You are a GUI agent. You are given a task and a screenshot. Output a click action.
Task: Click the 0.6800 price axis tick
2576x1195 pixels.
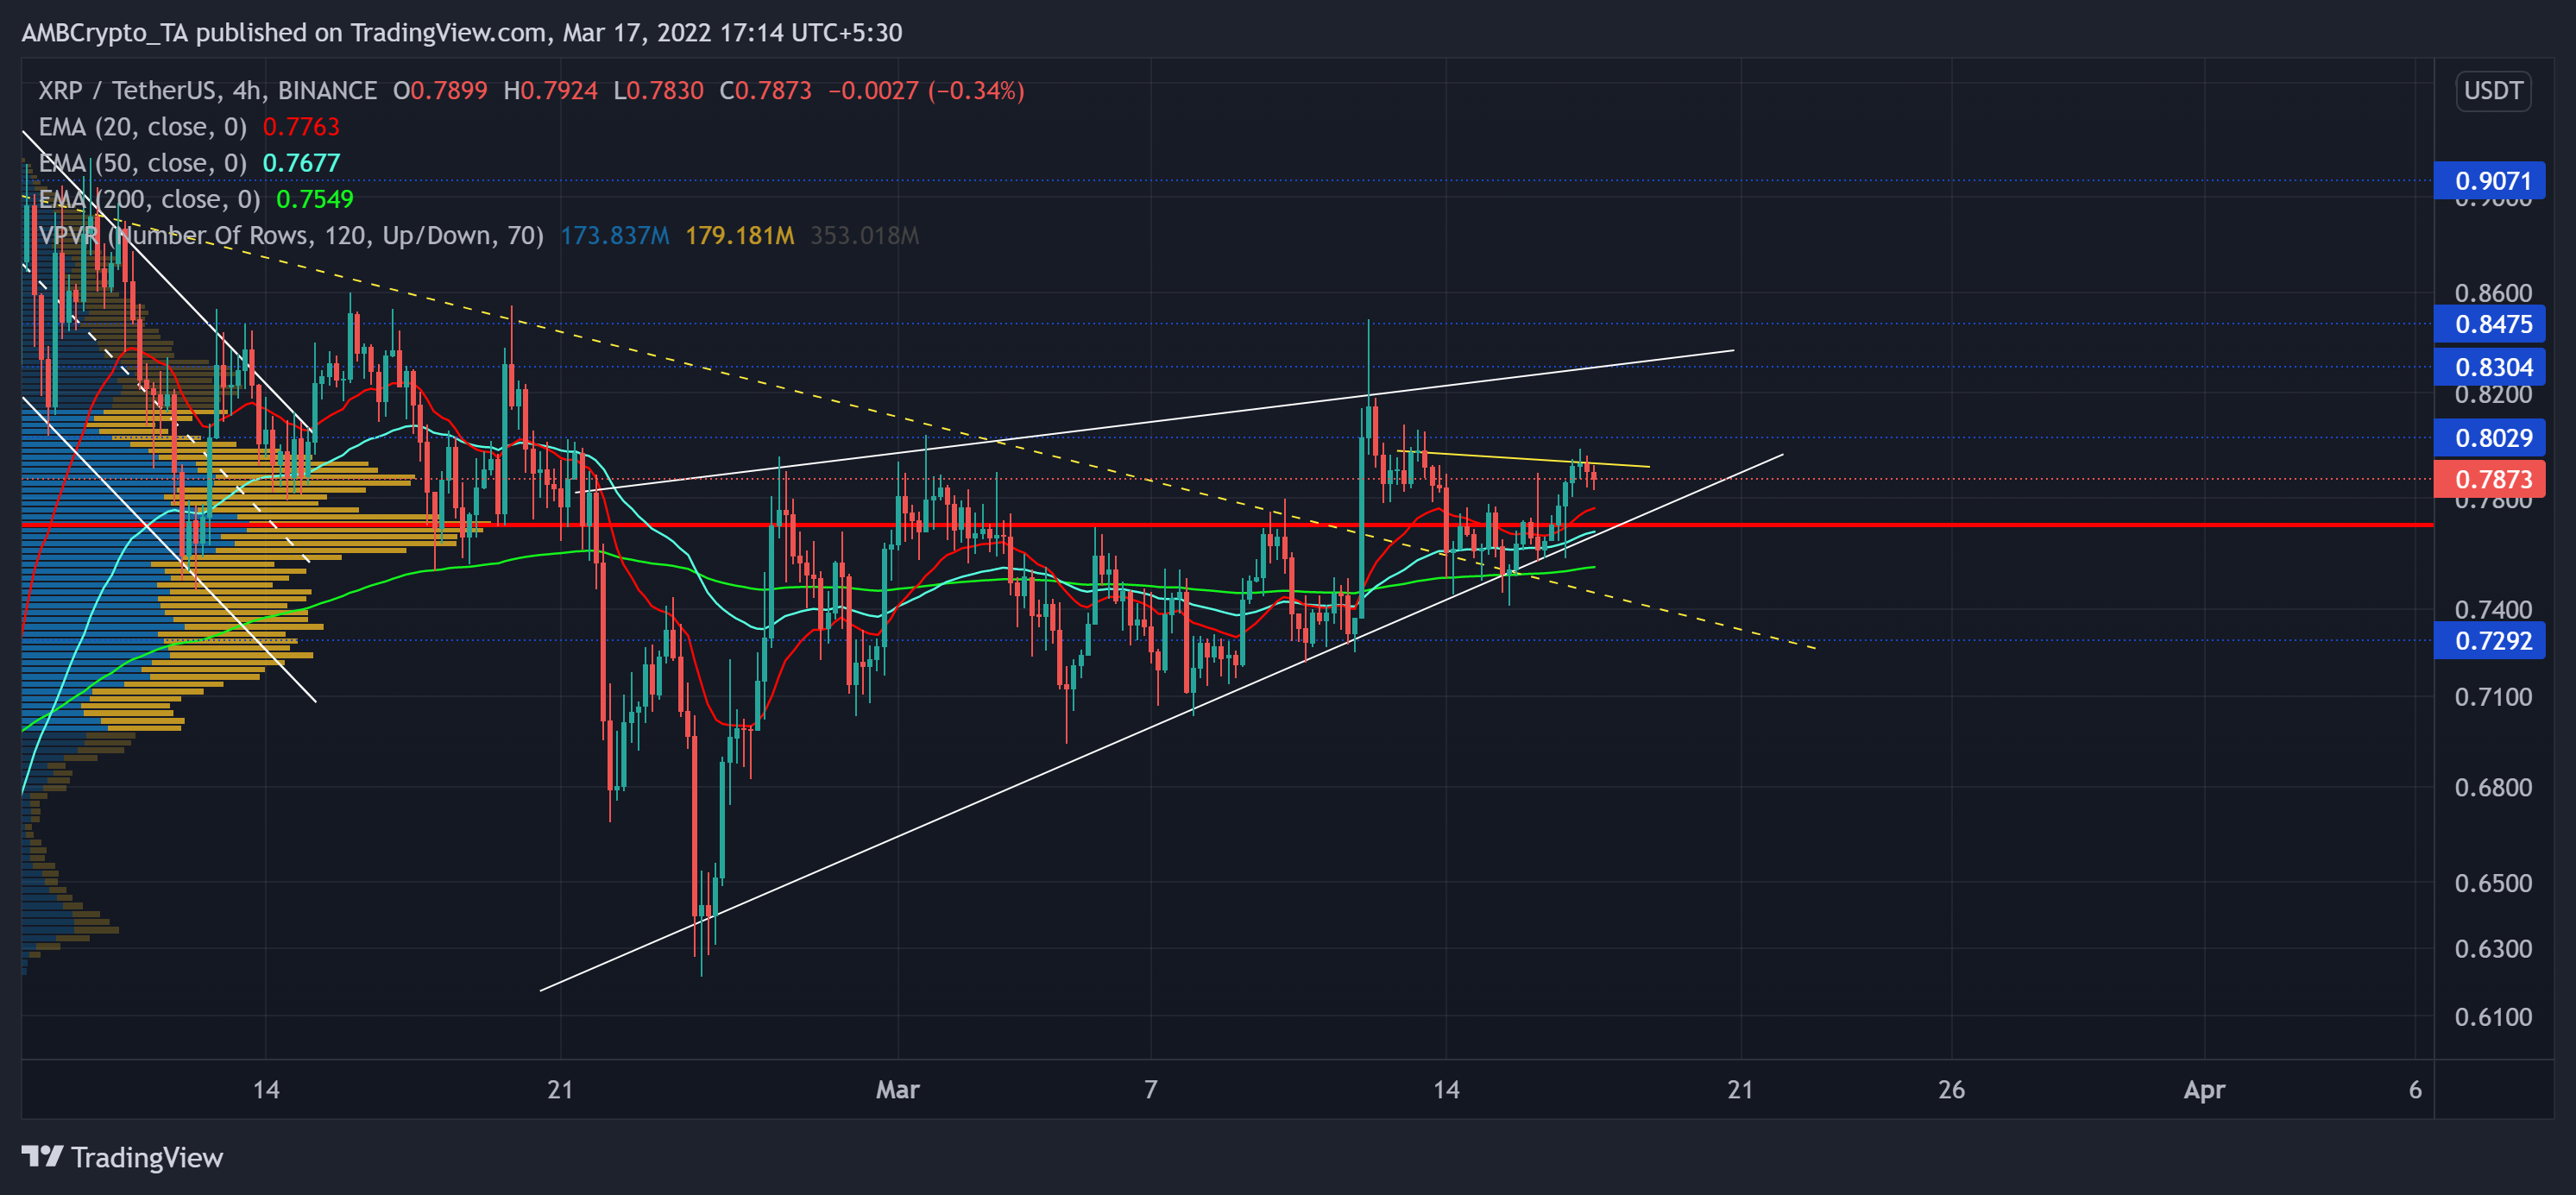tap(2493, 788)
